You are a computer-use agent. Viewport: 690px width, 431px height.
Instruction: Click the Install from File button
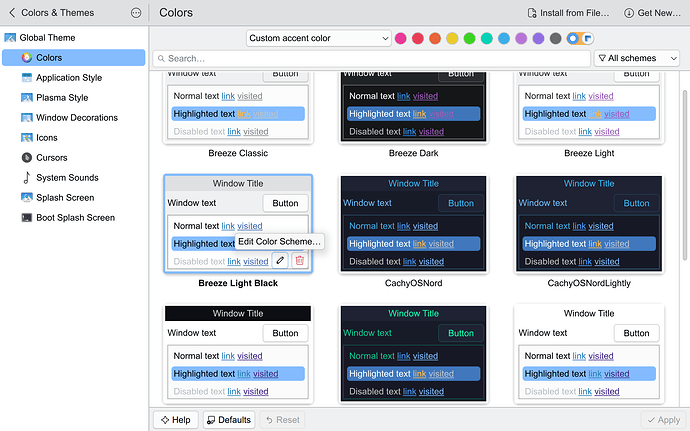[568, 13]
